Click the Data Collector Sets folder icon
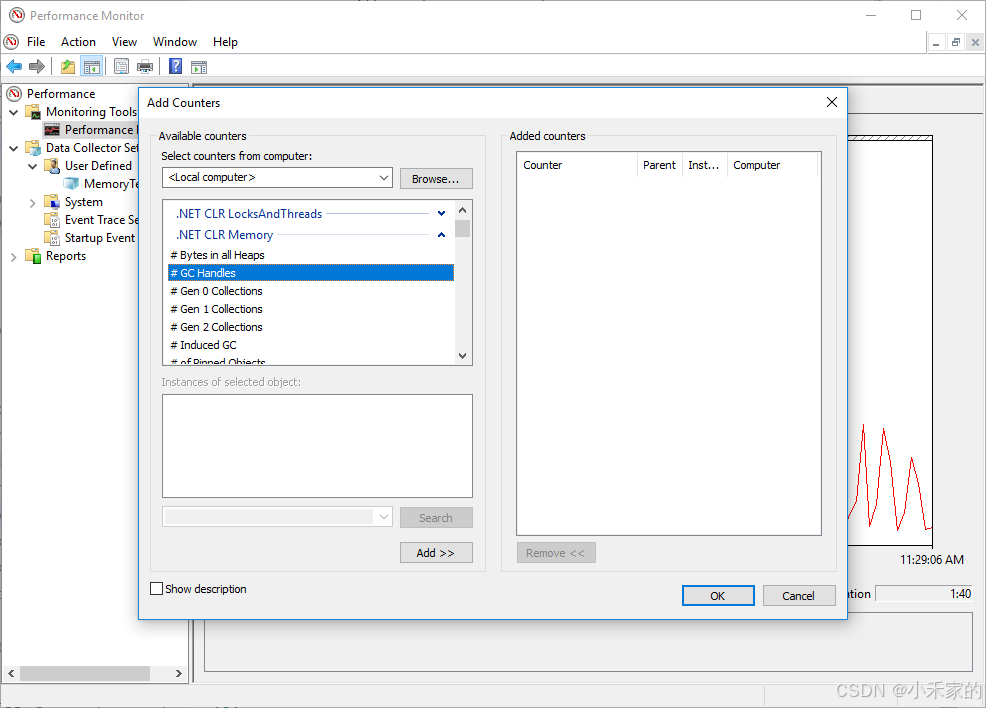Image resolution: width=986 pixels, height=708 pixels. tap(33, 148)
